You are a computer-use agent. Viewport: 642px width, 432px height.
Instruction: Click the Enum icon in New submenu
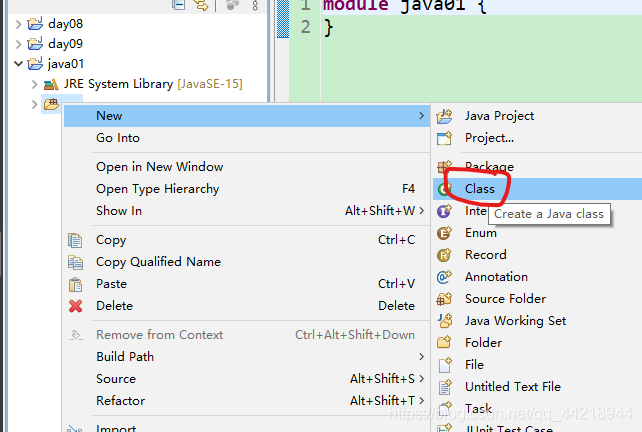(x=444, y=233)
